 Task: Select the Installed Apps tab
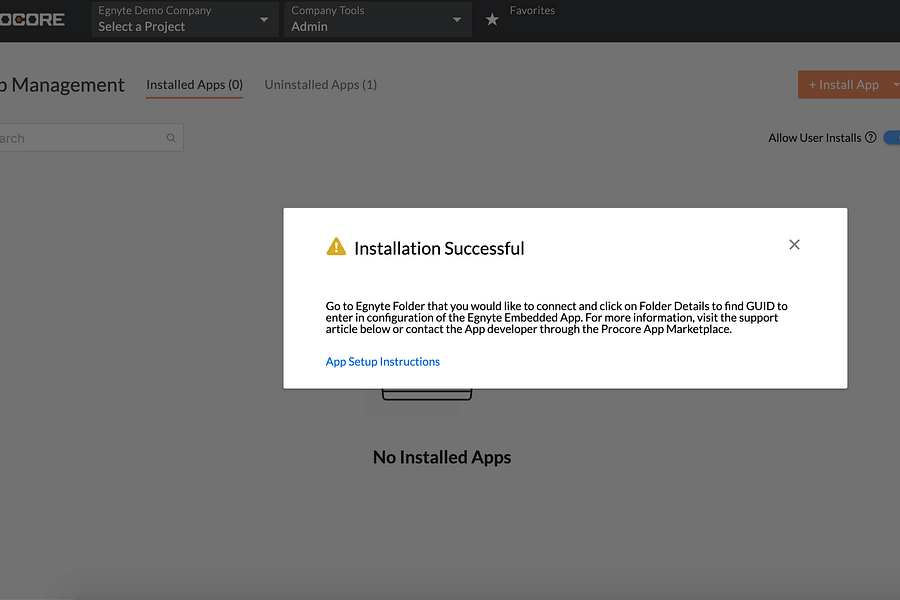pyautogui.click(x=194, y=85)
